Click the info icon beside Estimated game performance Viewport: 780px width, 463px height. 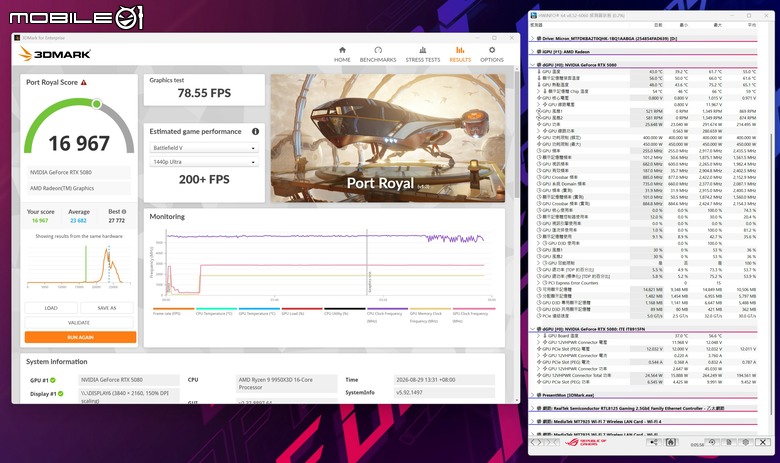tap(255, 131)
